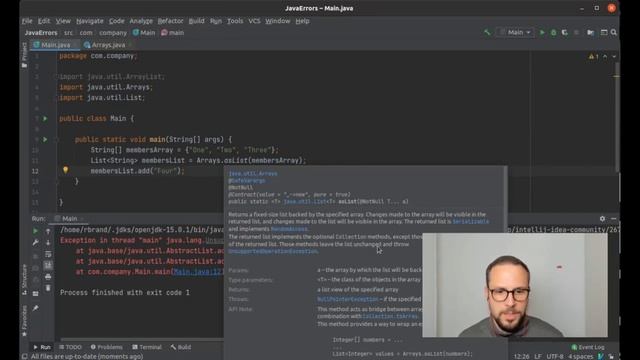Open the Navigate menu

point(90,21)
